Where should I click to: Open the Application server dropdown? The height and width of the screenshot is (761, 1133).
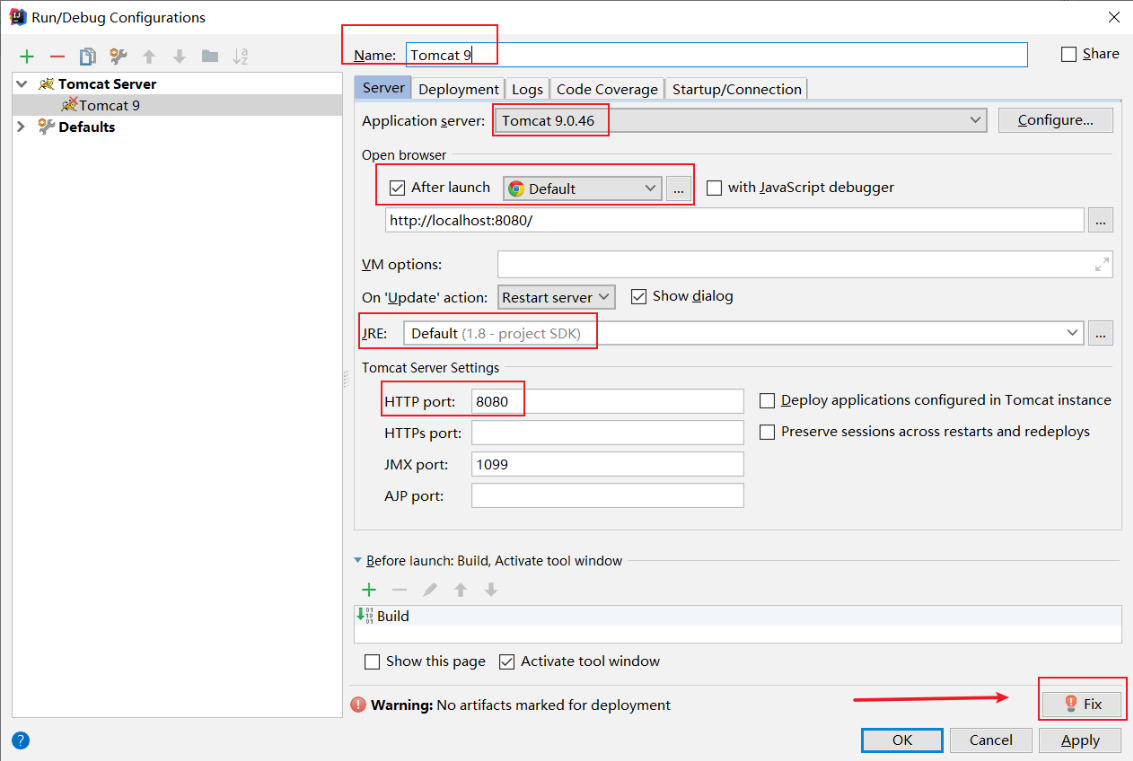point(741,120)
